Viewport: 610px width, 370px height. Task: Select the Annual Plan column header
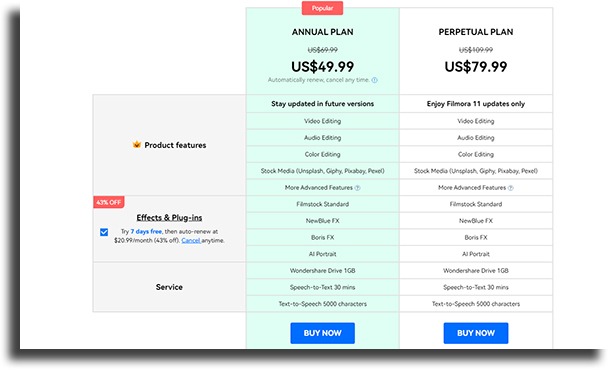(x=323, y=32)
